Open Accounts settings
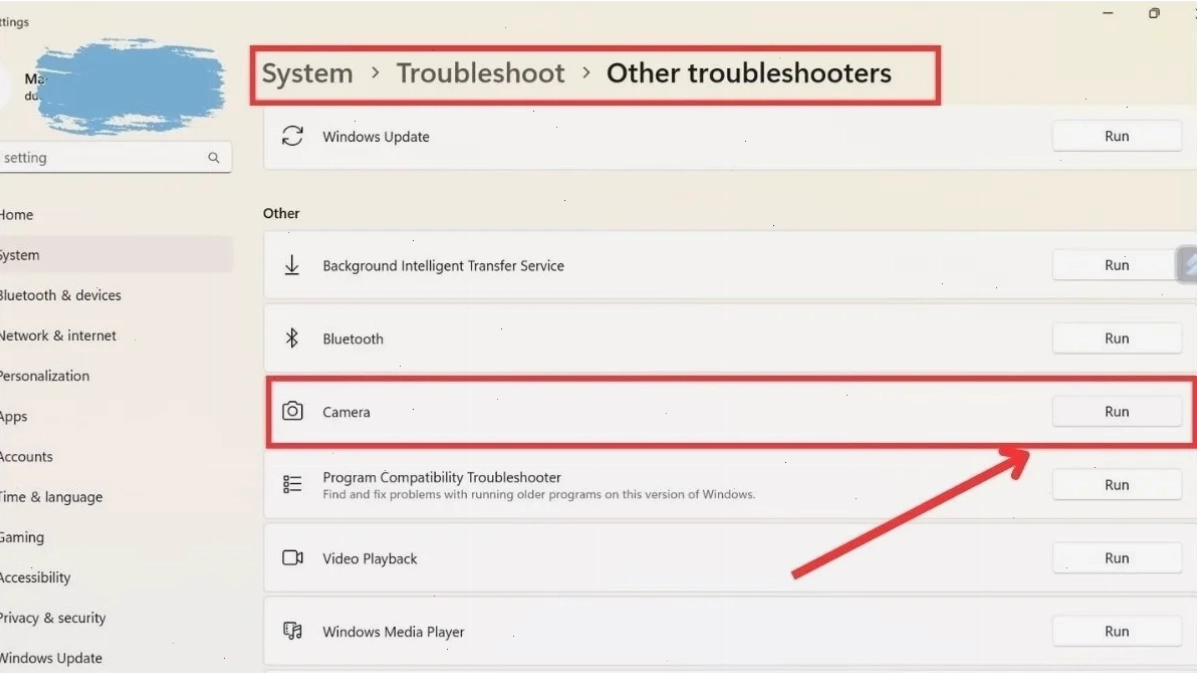The image size is (1197, 675). (x=27, y=457)
